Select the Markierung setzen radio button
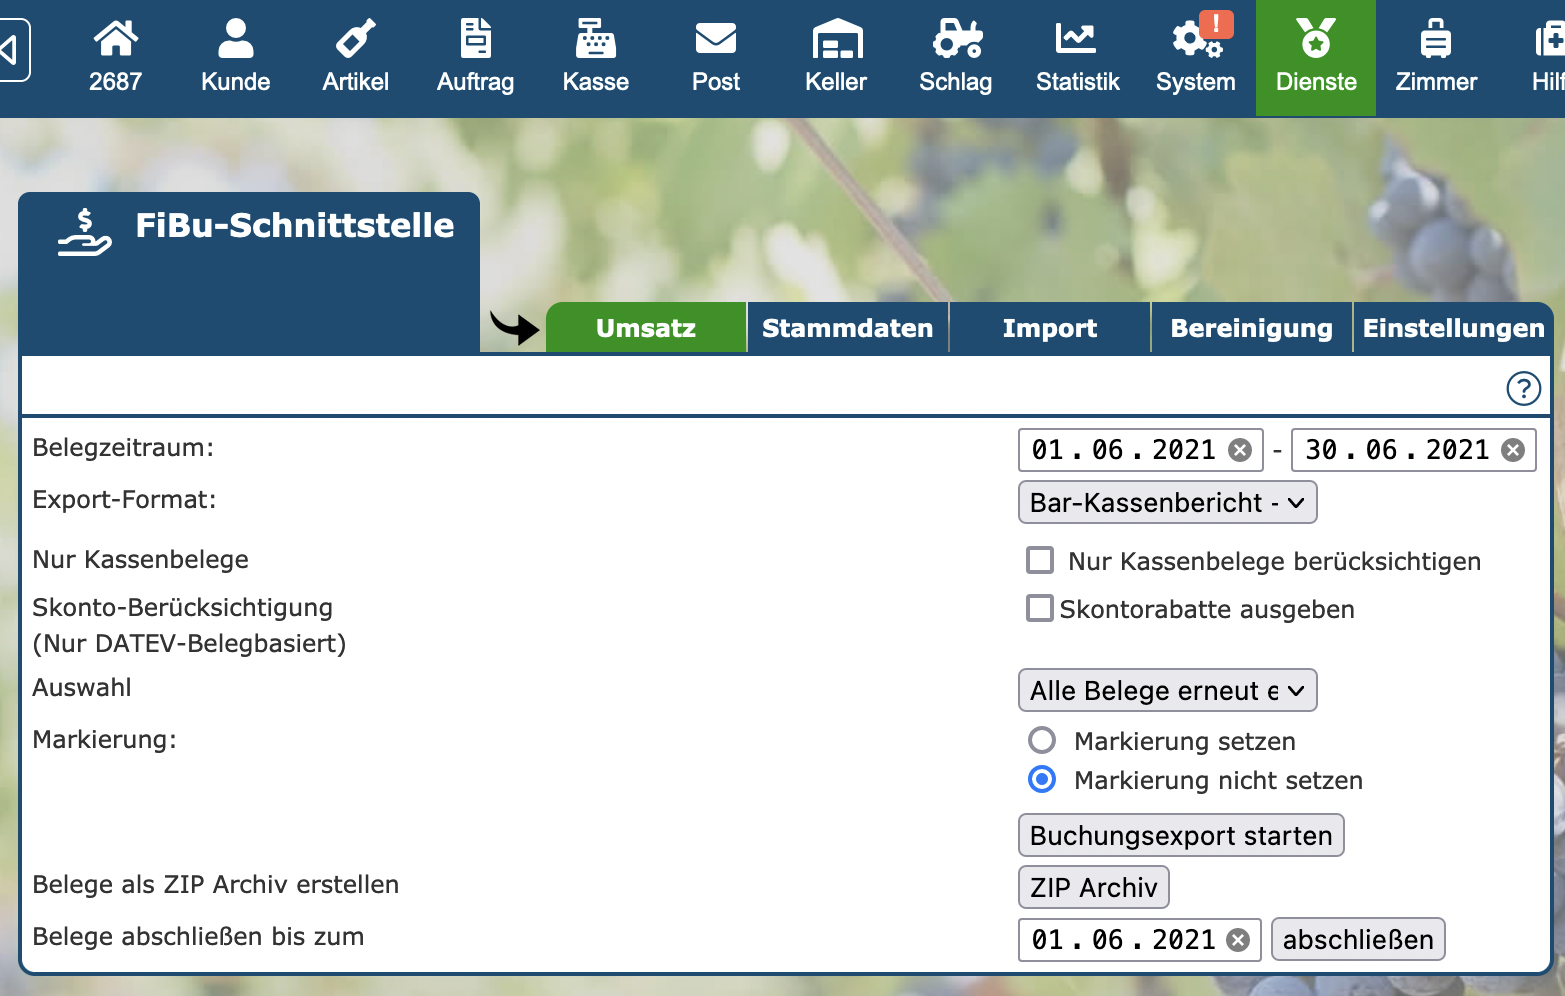Viewport: 1565px width, 996px height. (1042, 740)
